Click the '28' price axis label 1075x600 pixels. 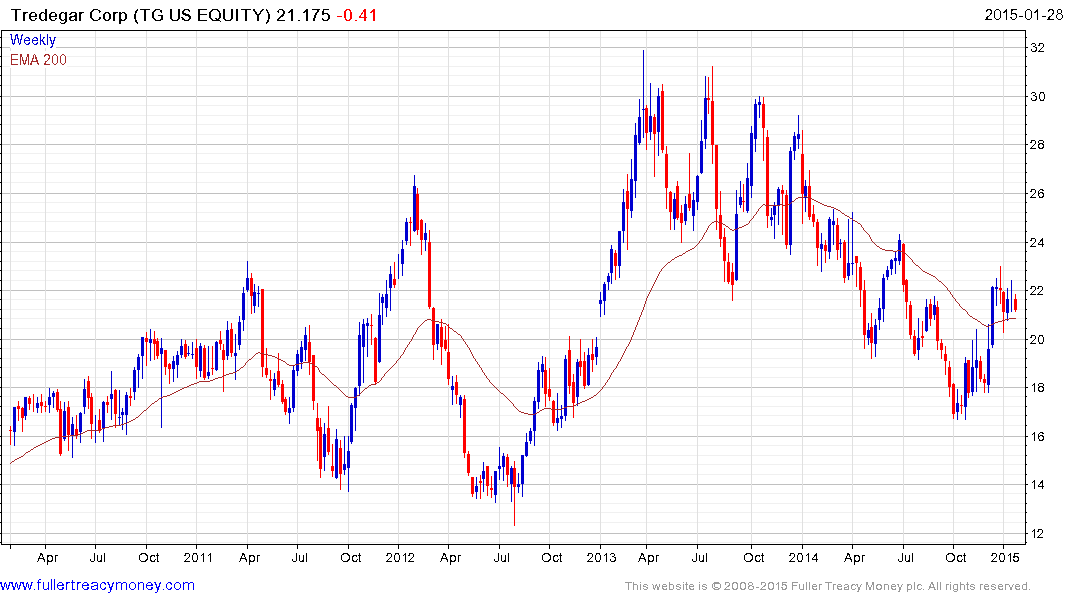(x=1037, y=145)
